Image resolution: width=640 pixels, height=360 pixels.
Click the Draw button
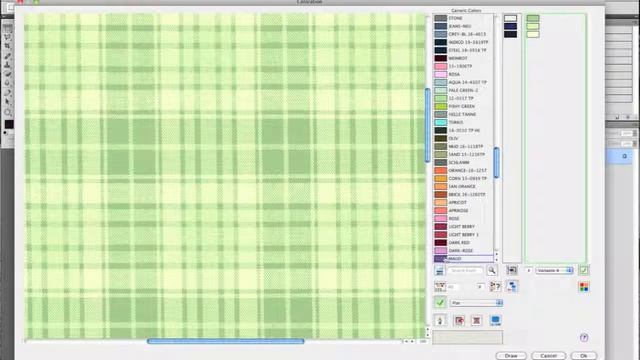coord(511,356)
